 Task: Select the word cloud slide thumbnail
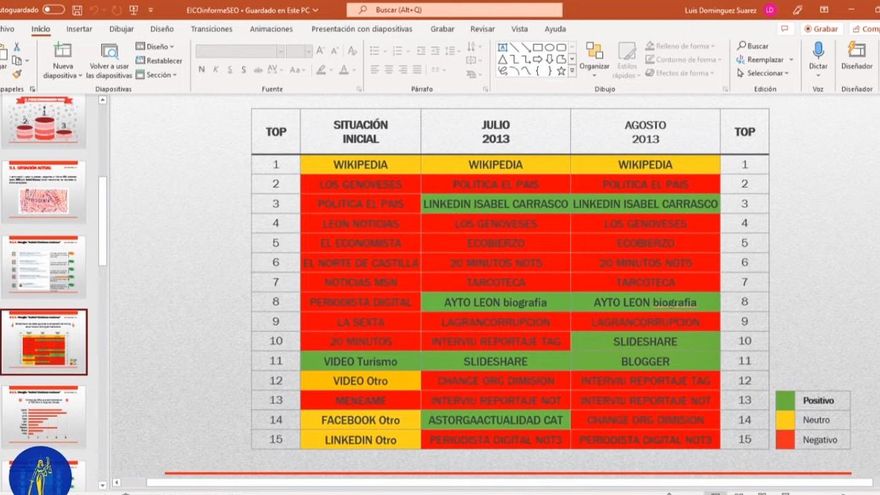44,192
